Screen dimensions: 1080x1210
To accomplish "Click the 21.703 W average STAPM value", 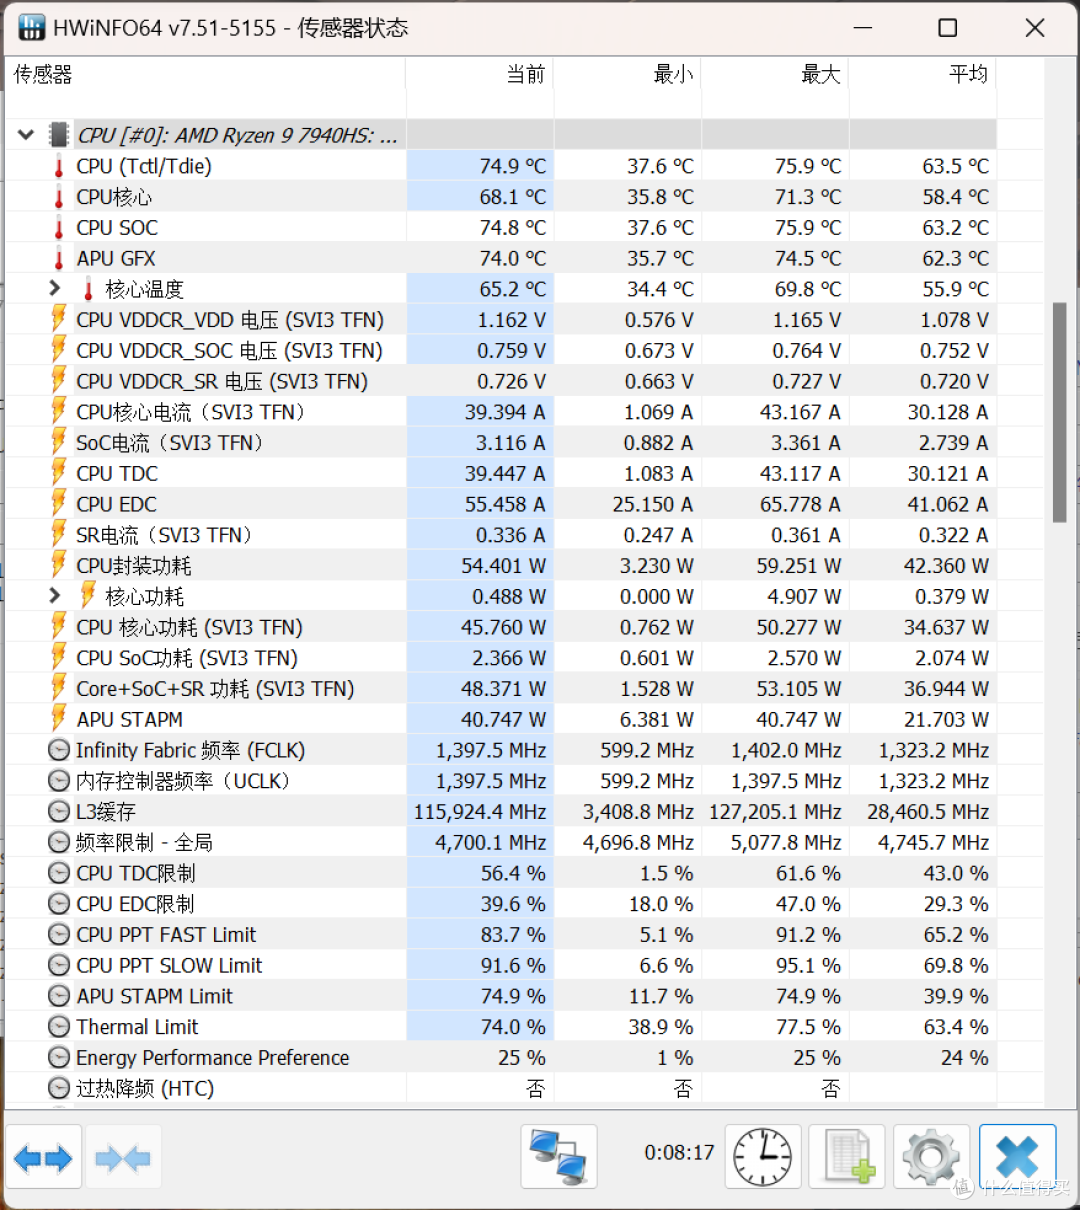I will pyautogui.click(x=946, y=720).
